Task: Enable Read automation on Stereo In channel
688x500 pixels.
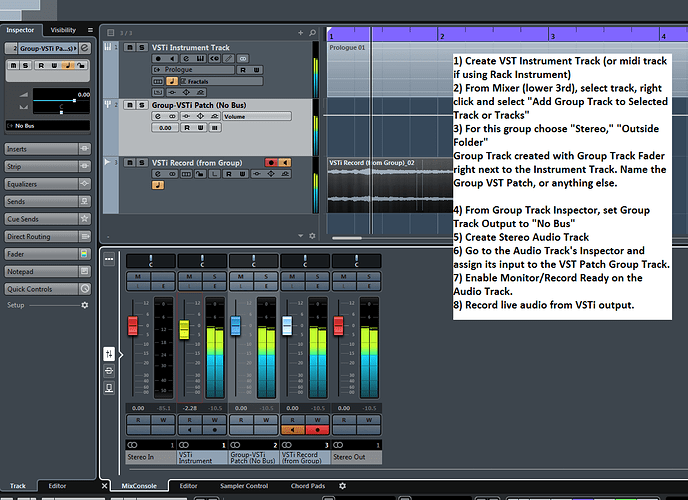Action: pos(138,420)
